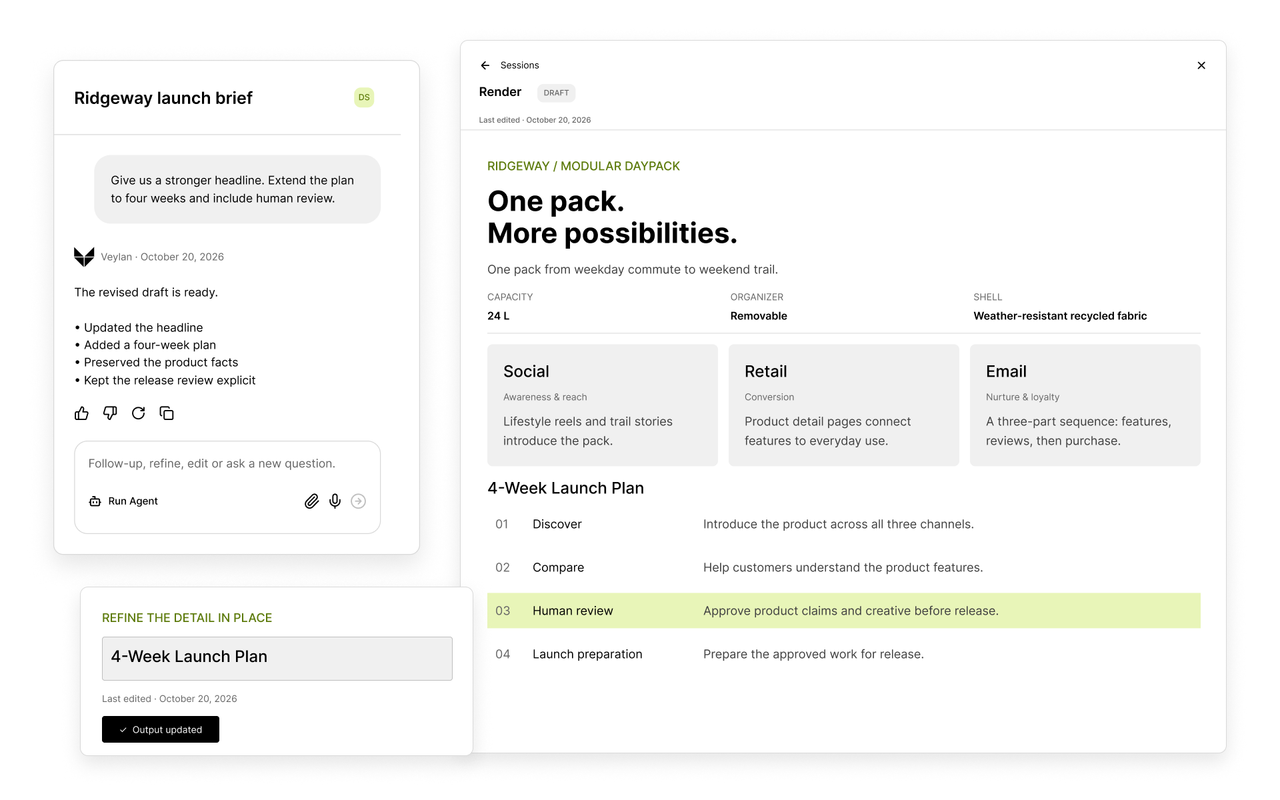The width and height of the screenshot is (1280, 800).
Task: Attach a file with the paperclip icon
Action: click(311, 501)
